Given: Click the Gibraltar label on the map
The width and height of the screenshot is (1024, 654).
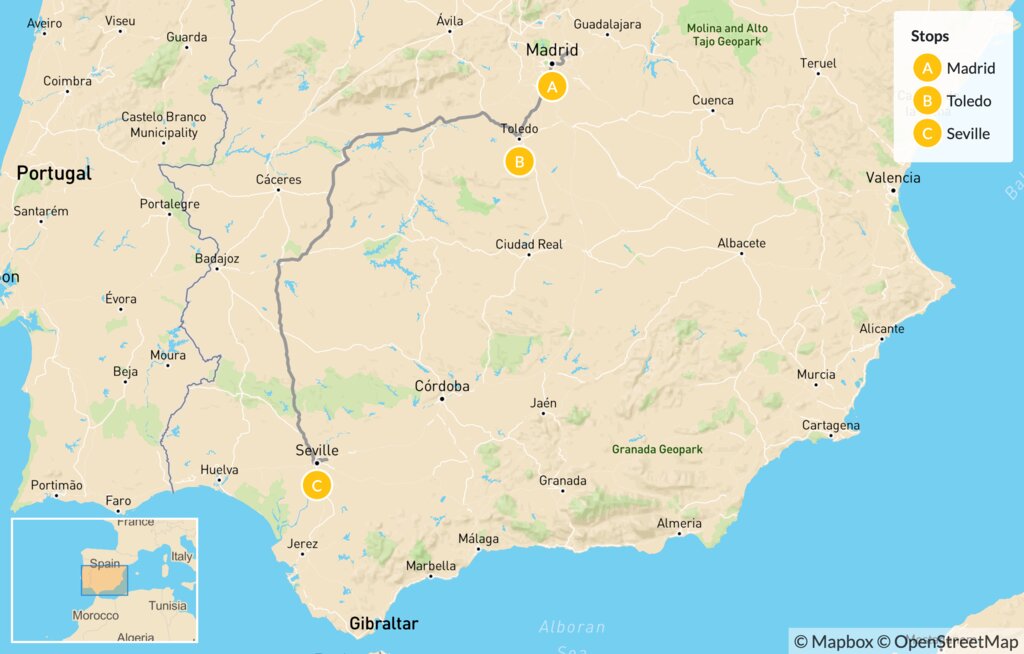Looking at the screenshot, I should point(383,623).
